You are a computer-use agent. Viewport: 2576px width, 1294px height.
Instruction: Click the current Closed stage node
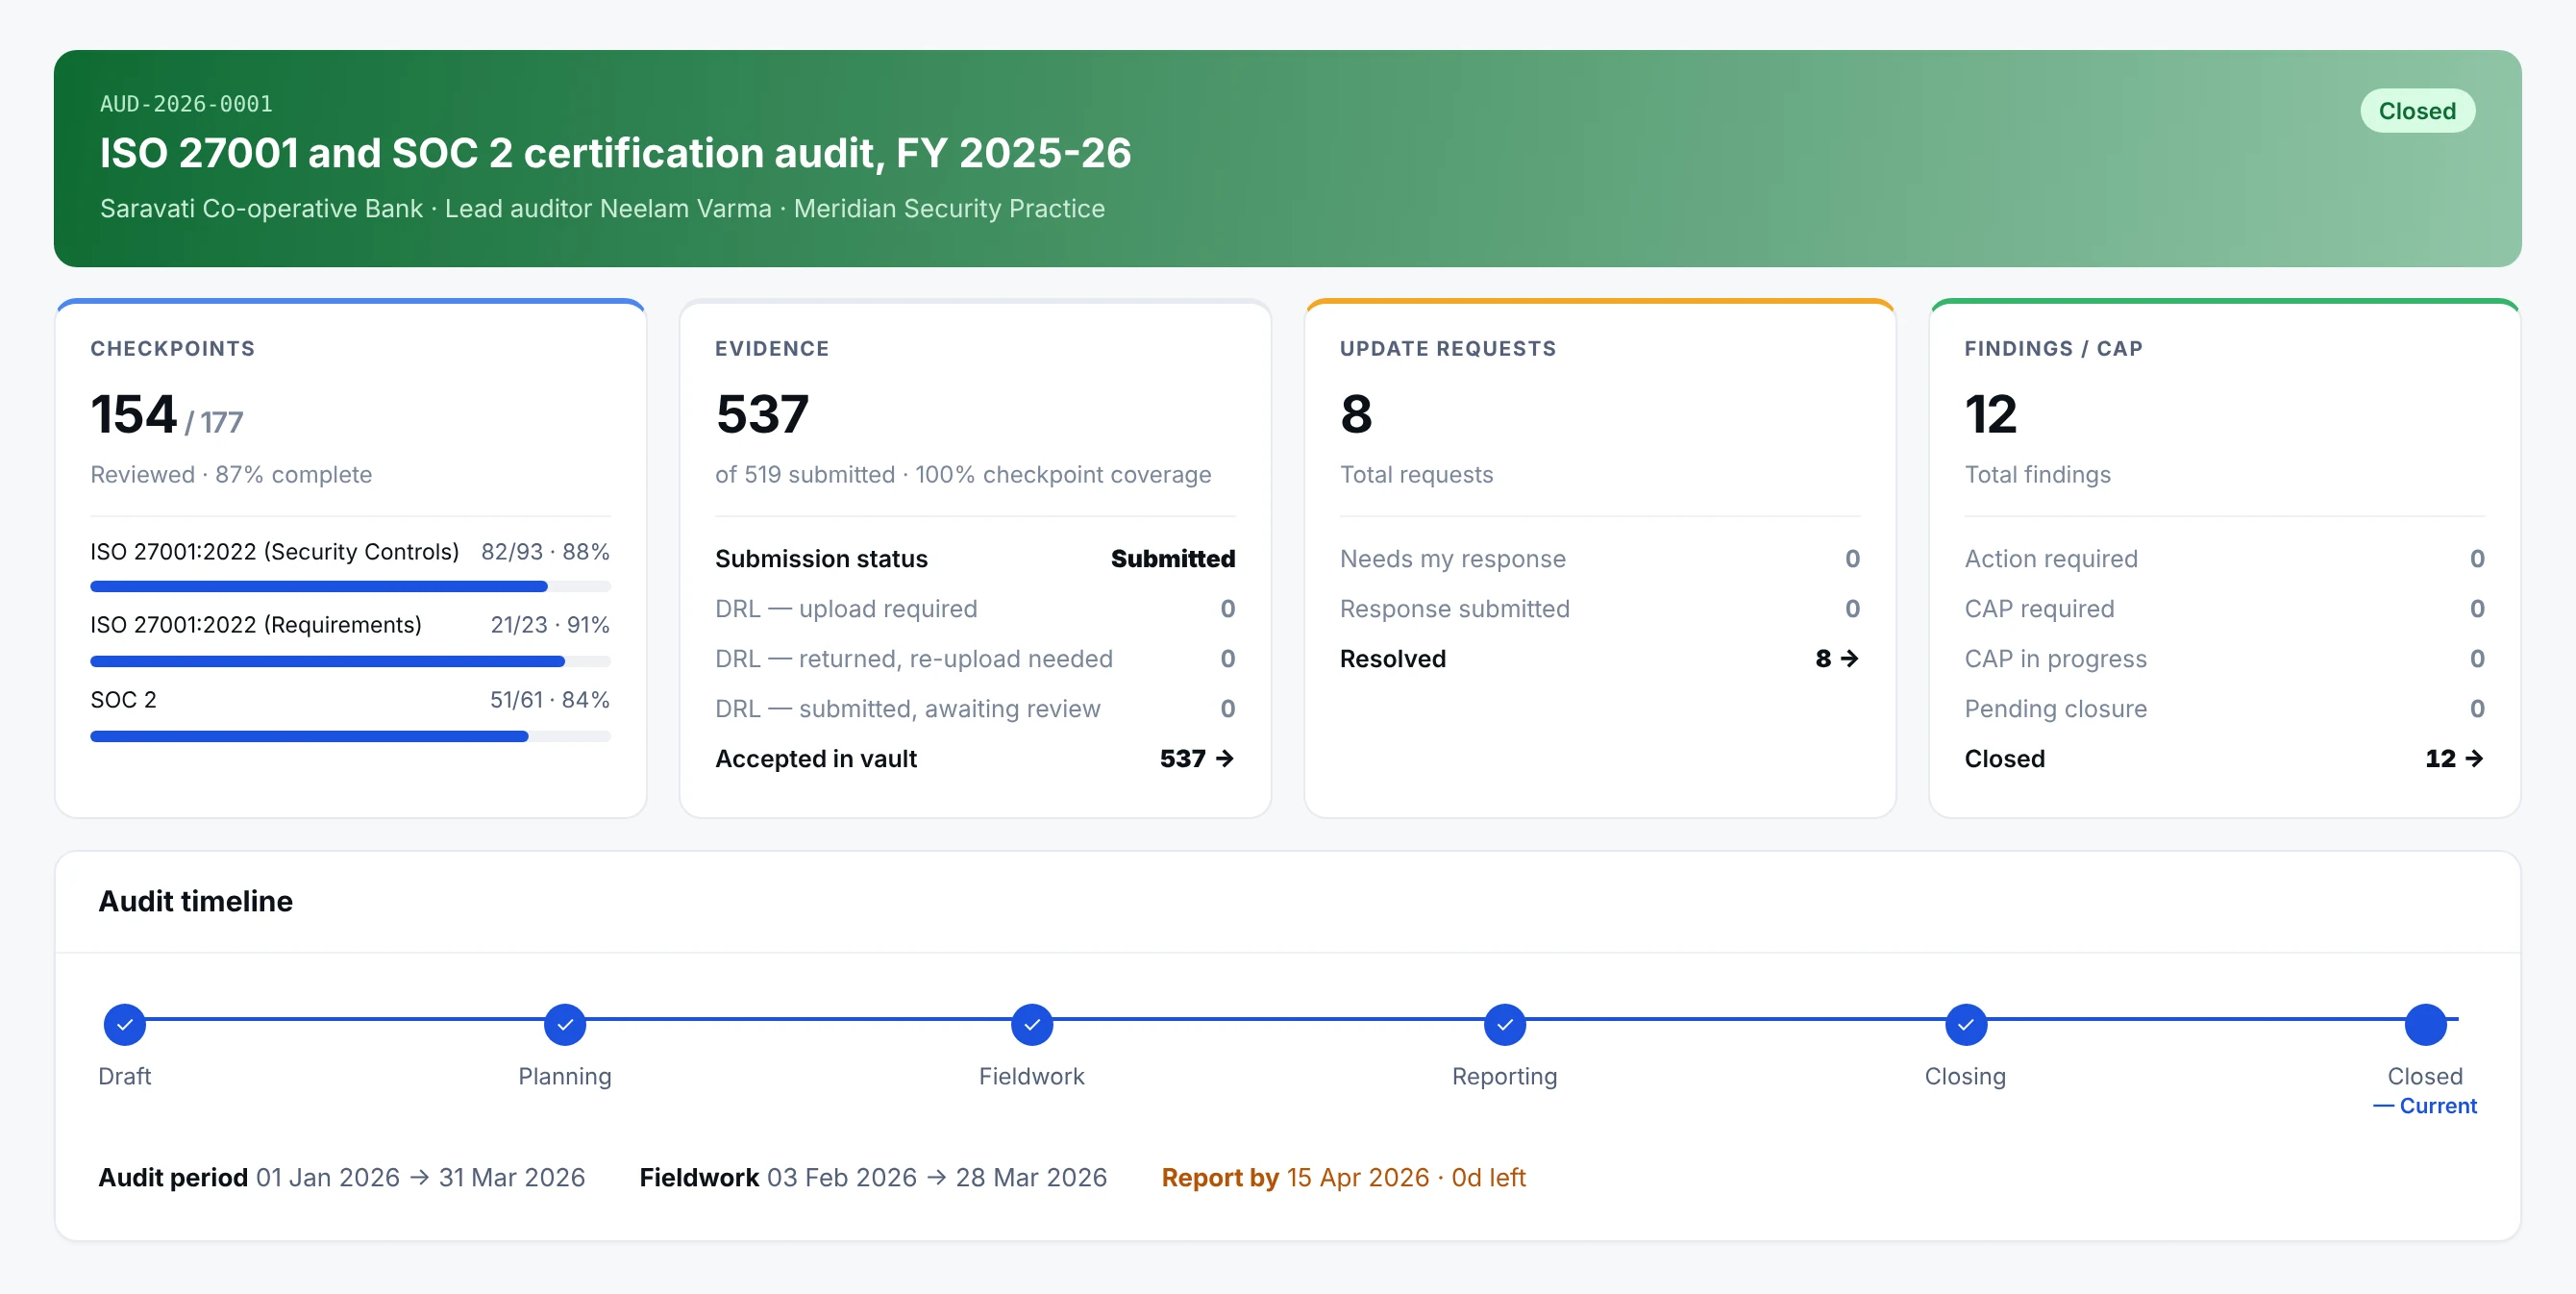tap(2426, 1024)
